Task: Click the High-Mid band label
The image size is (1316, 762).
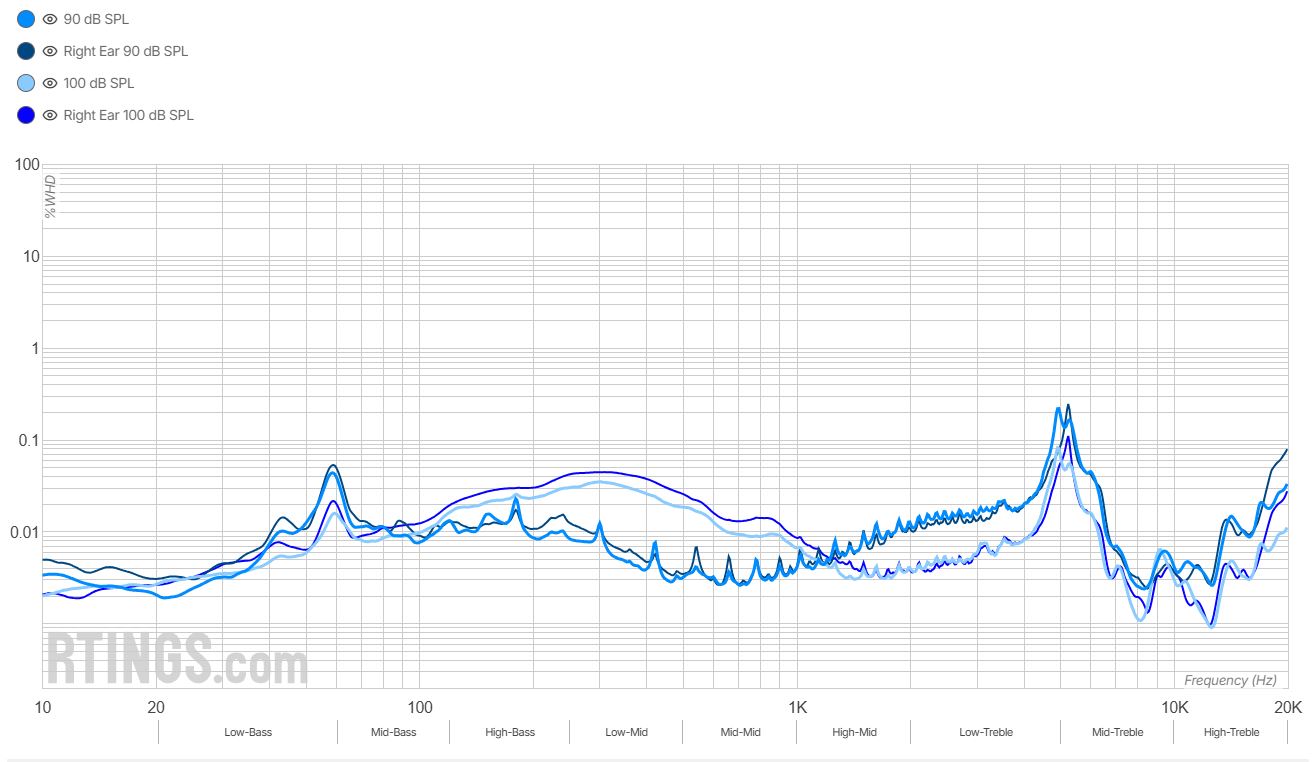Action: coord(854,732)
